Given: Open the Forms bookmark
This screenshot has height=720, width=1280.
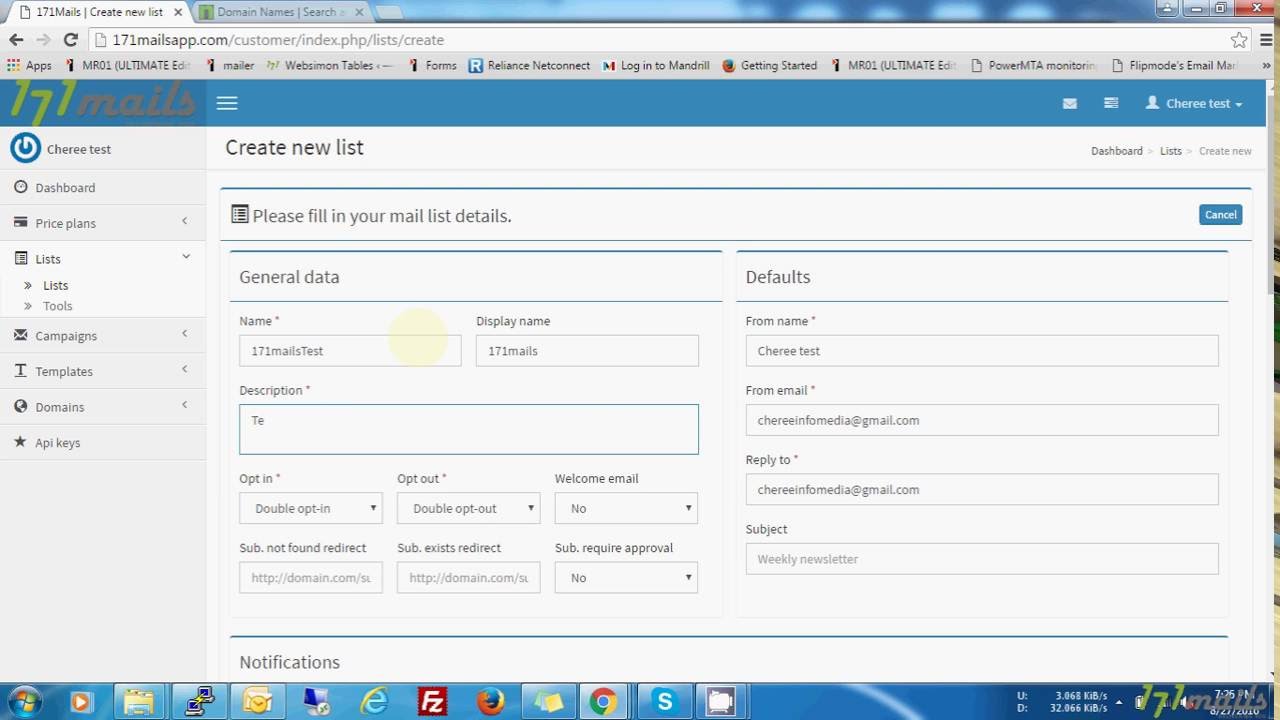Looking at the screenshot, I should [432, 65].
